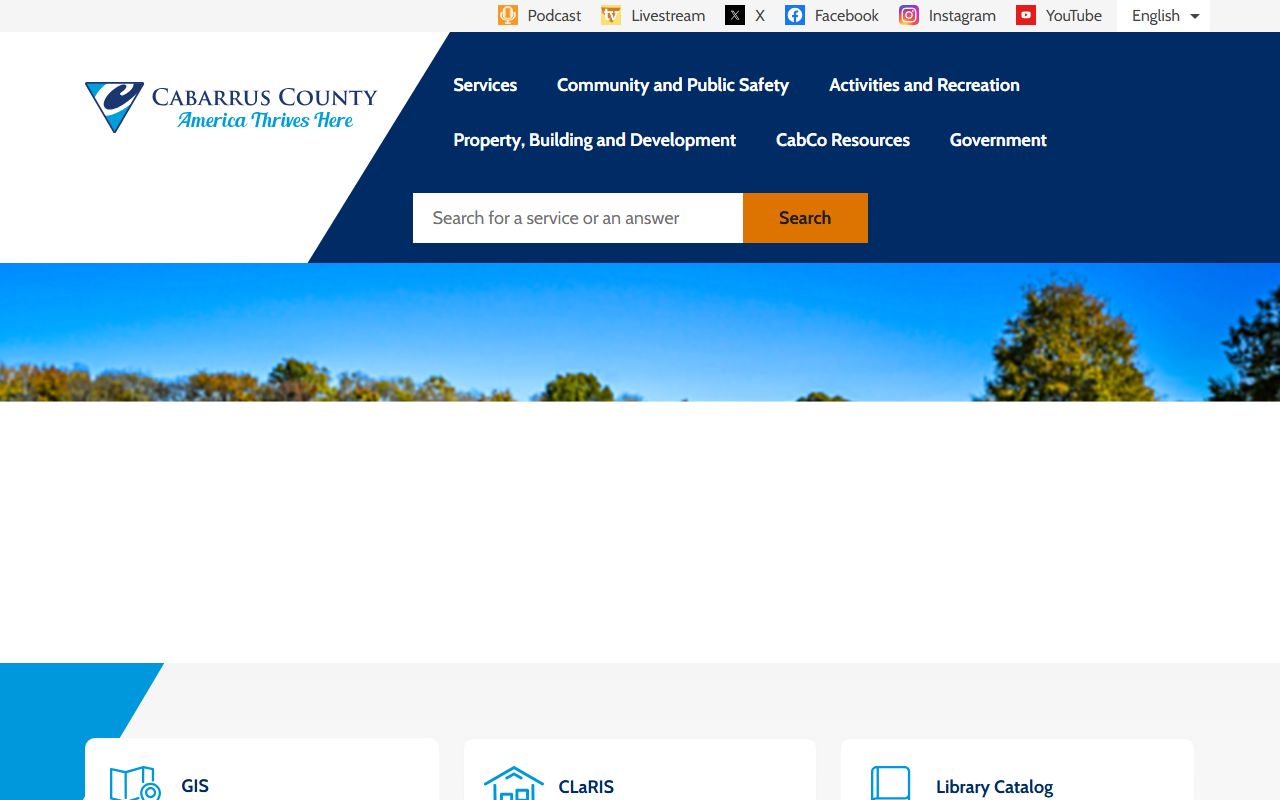Click the Library Catalog book icon

(891, 783)
